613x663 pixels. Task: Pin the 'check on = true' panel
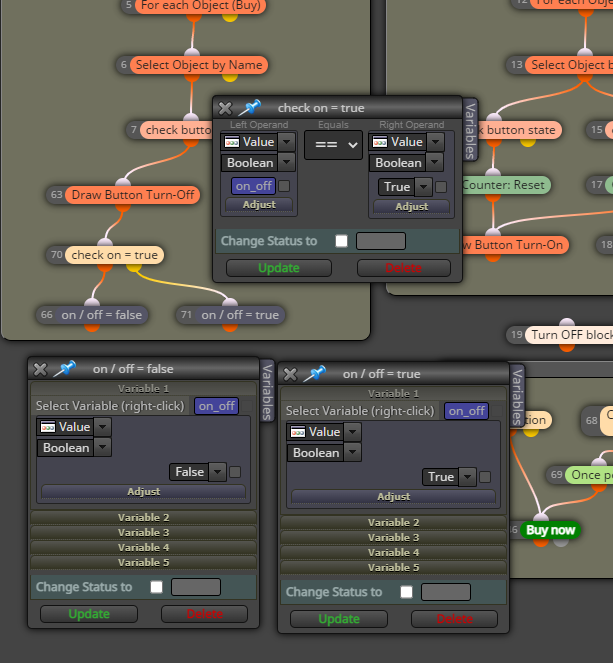[x=249, y=108]
